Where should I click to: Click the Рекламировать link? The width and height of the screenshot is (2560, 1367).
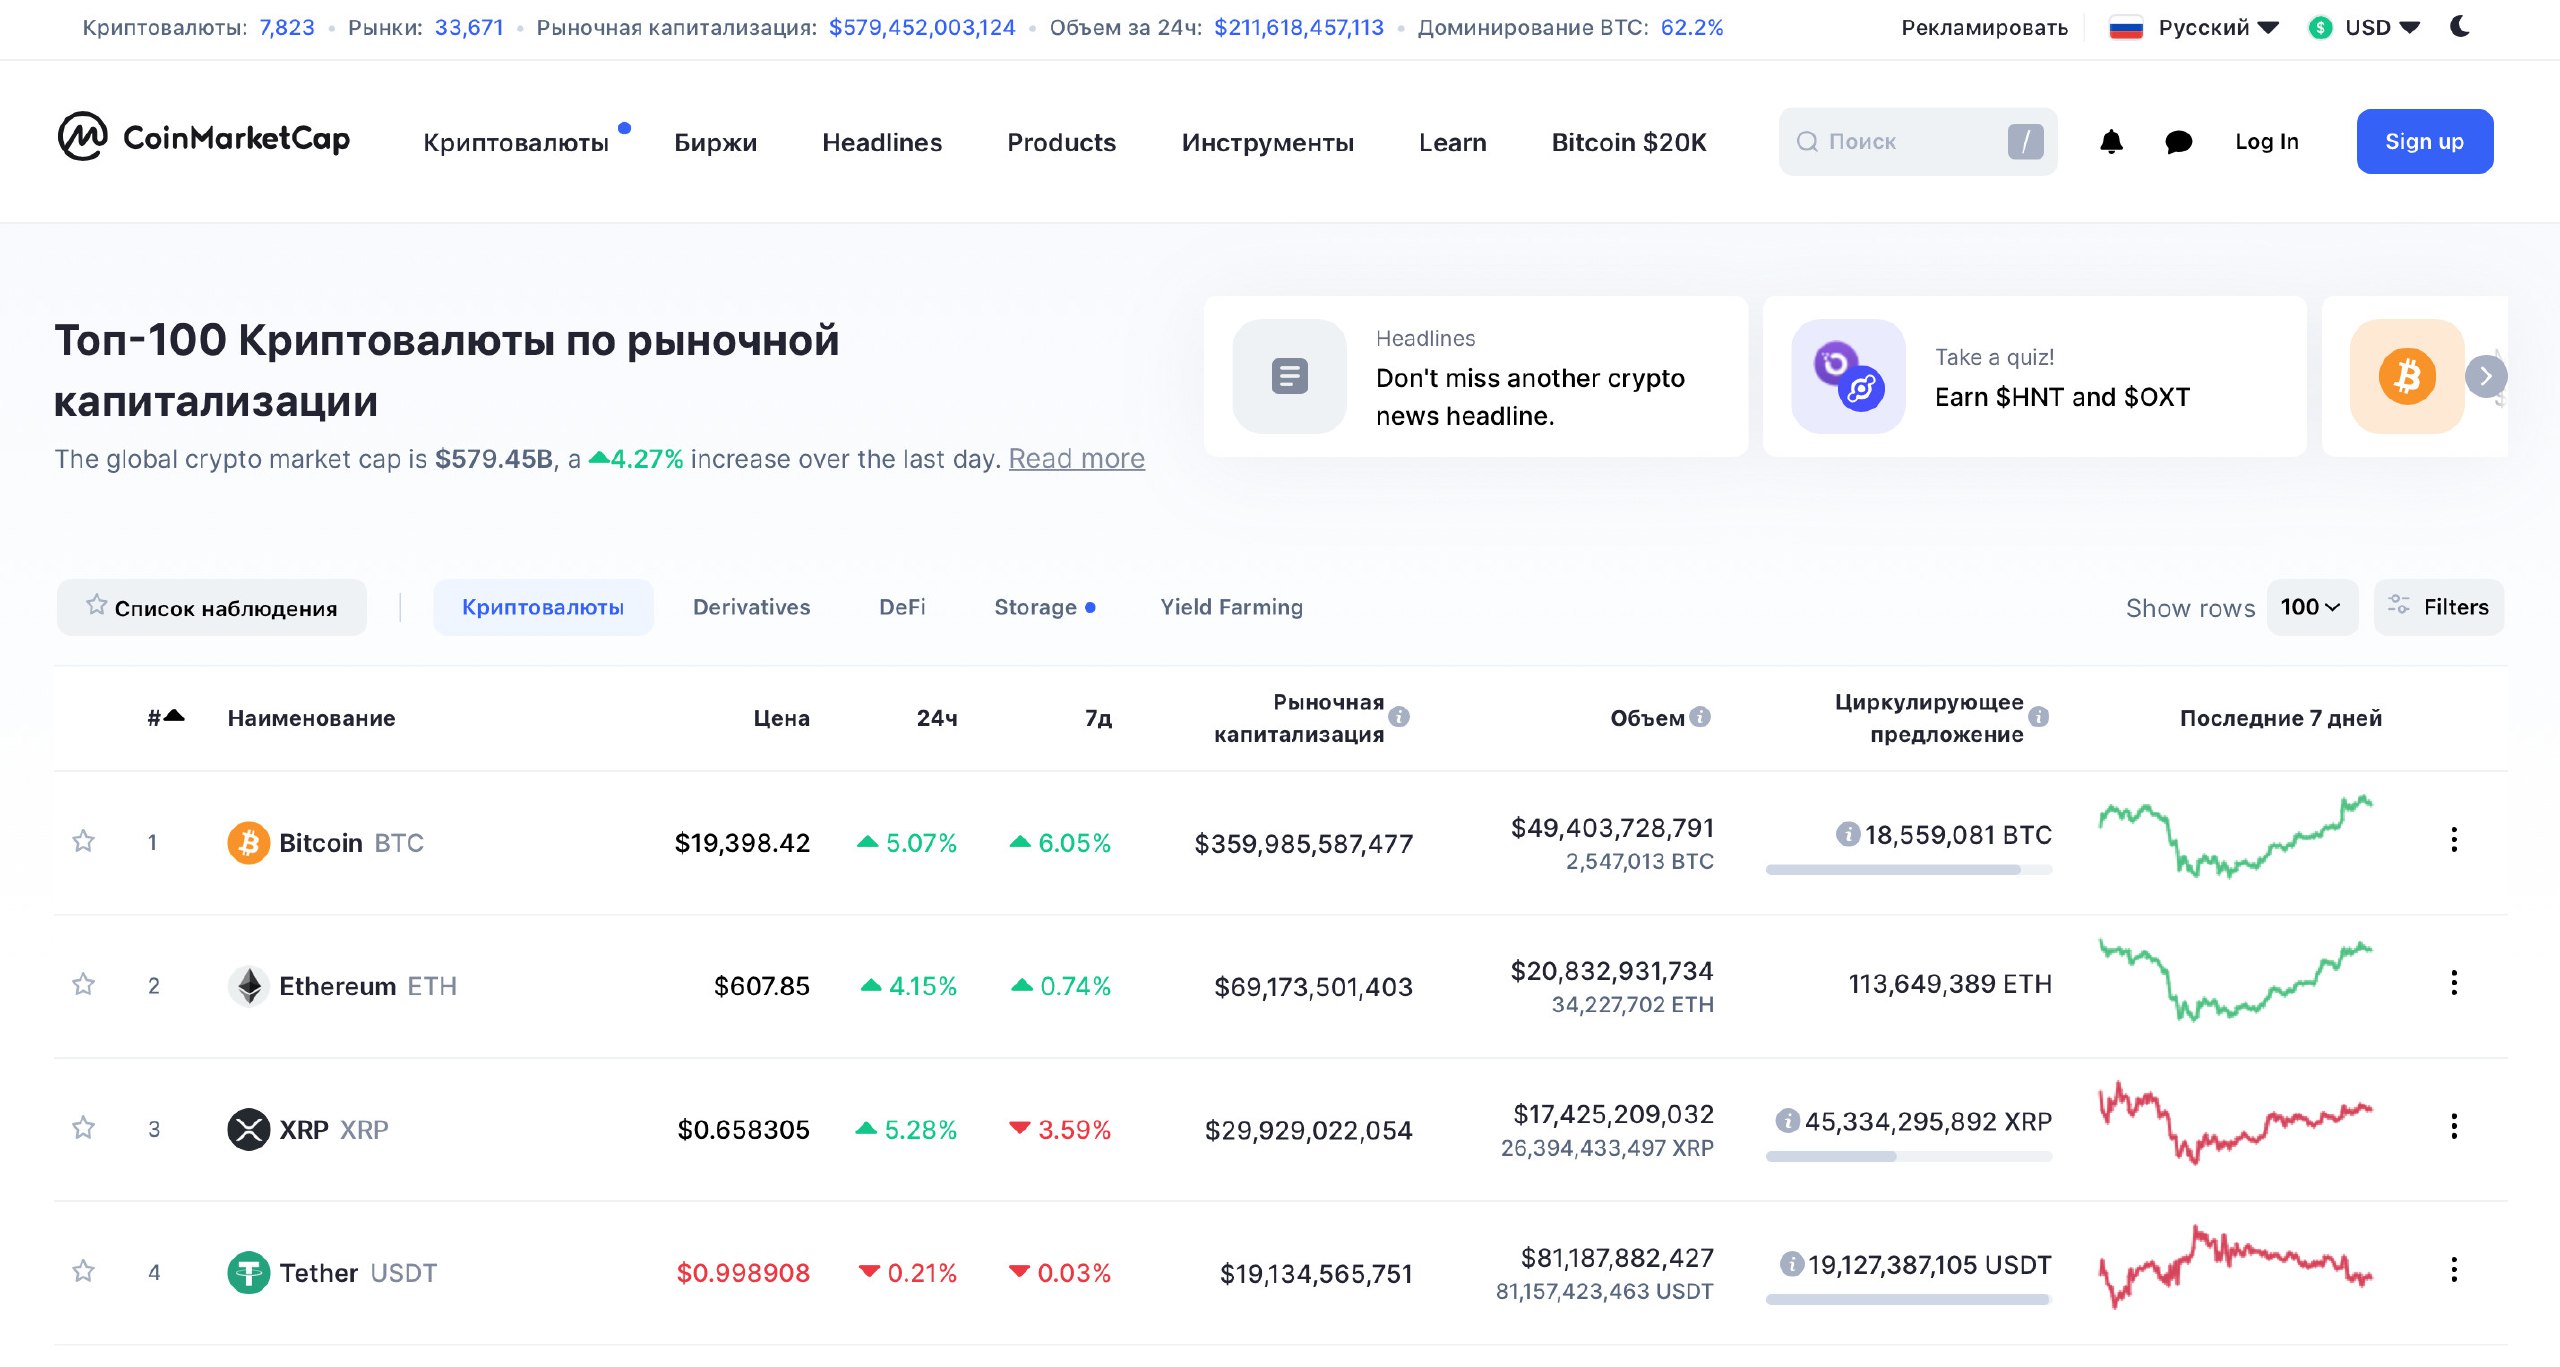point(1984,27)
